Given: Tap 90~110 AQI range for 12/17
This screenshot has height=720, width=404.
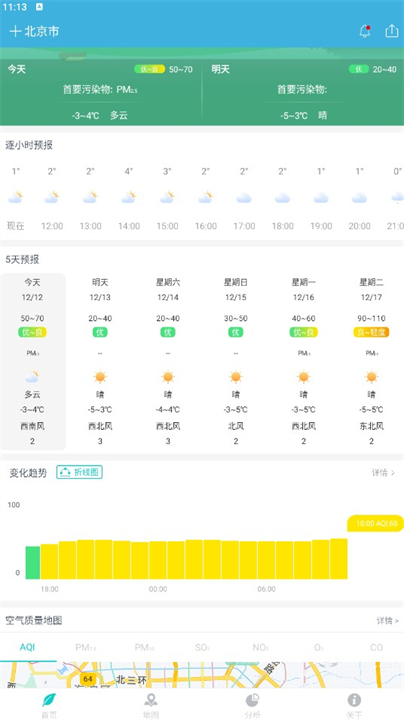Looking at the screenshot, I should [x=371, y=318].
